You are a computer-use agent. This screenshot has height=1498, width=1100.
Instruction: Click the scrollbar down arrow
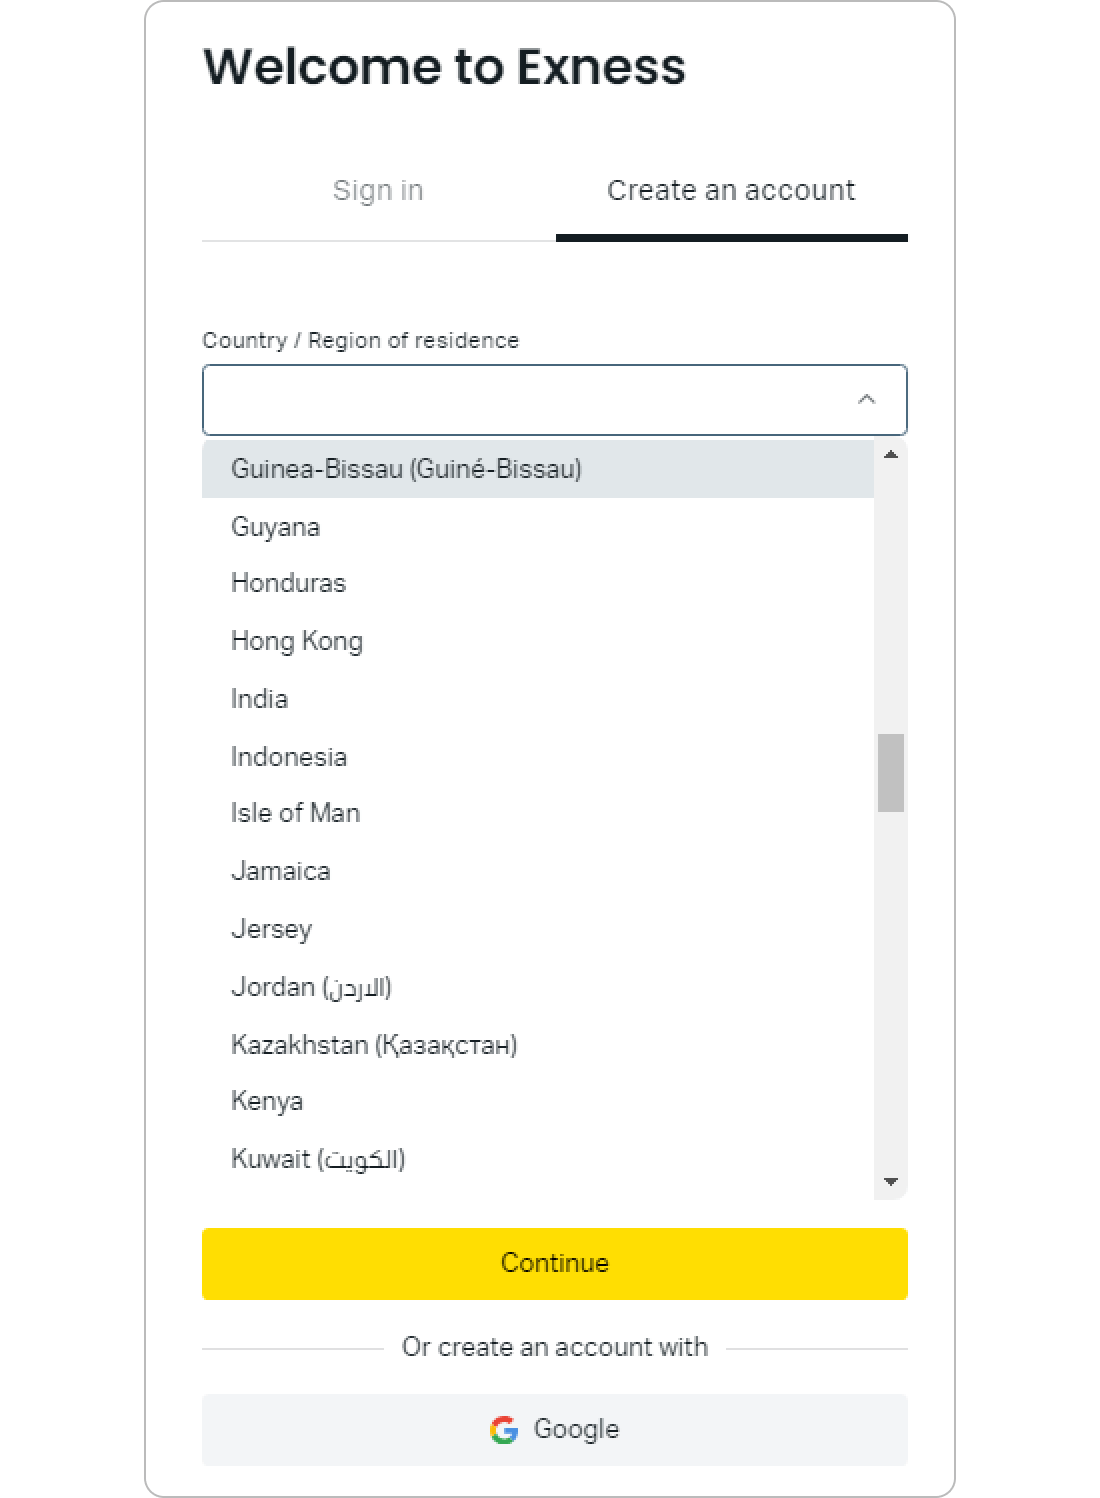890,1182
